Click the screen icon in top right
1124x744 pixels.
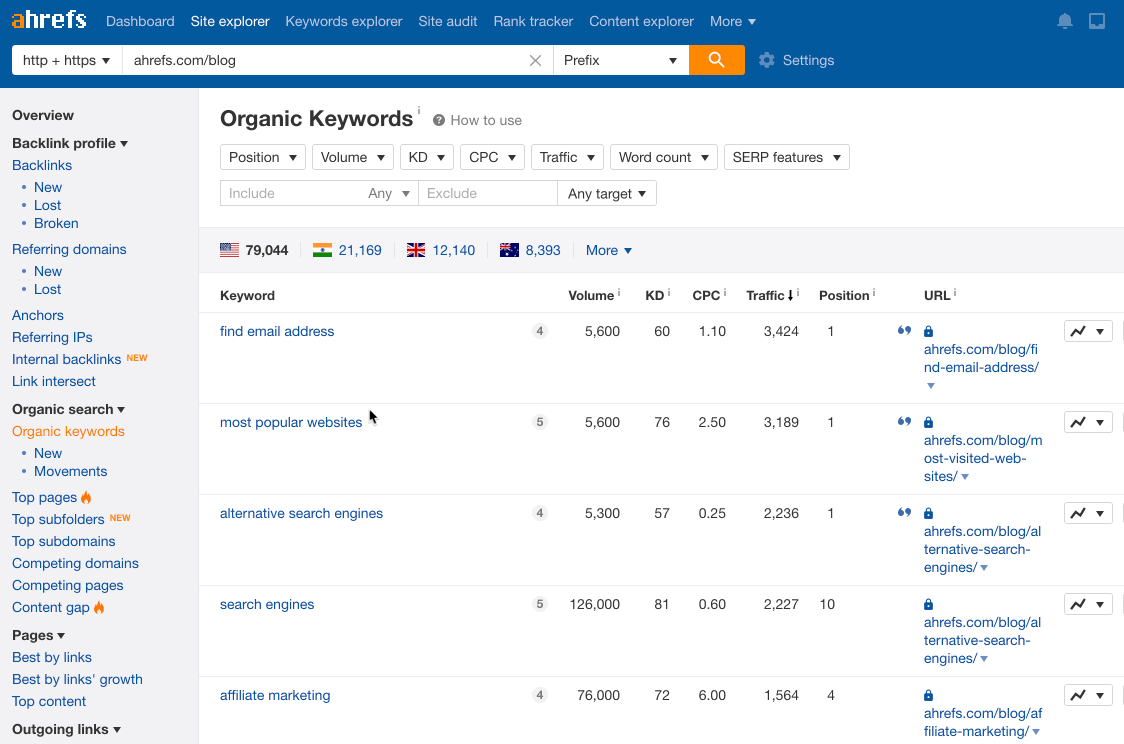point(1097,21)
